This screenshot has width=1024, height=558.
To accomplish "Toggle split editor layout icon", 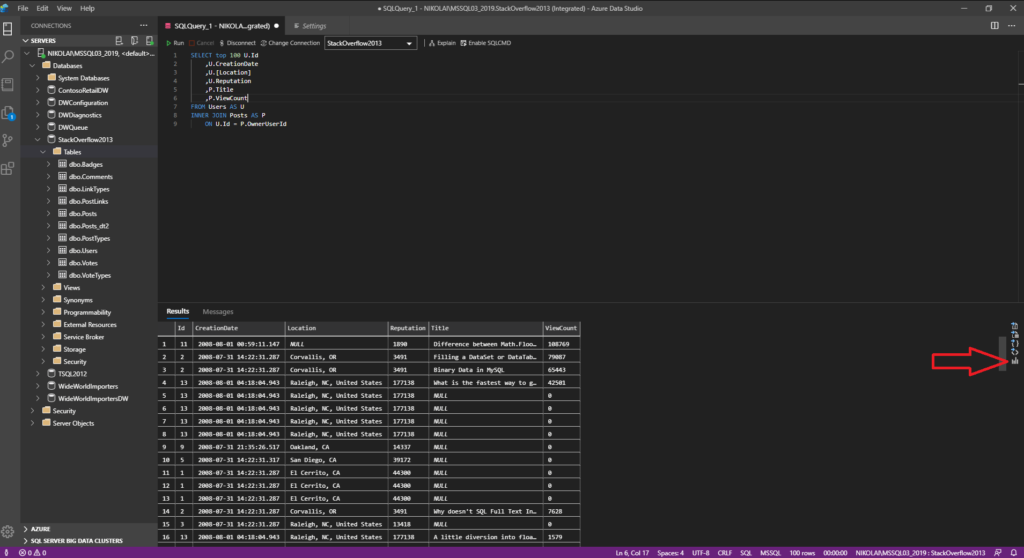I will click(995, 25).
